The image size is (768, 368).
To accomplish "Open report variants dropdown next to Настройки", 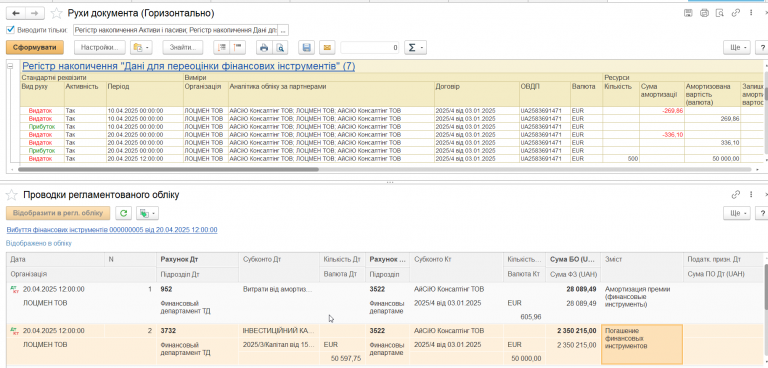I will (142, 48).
